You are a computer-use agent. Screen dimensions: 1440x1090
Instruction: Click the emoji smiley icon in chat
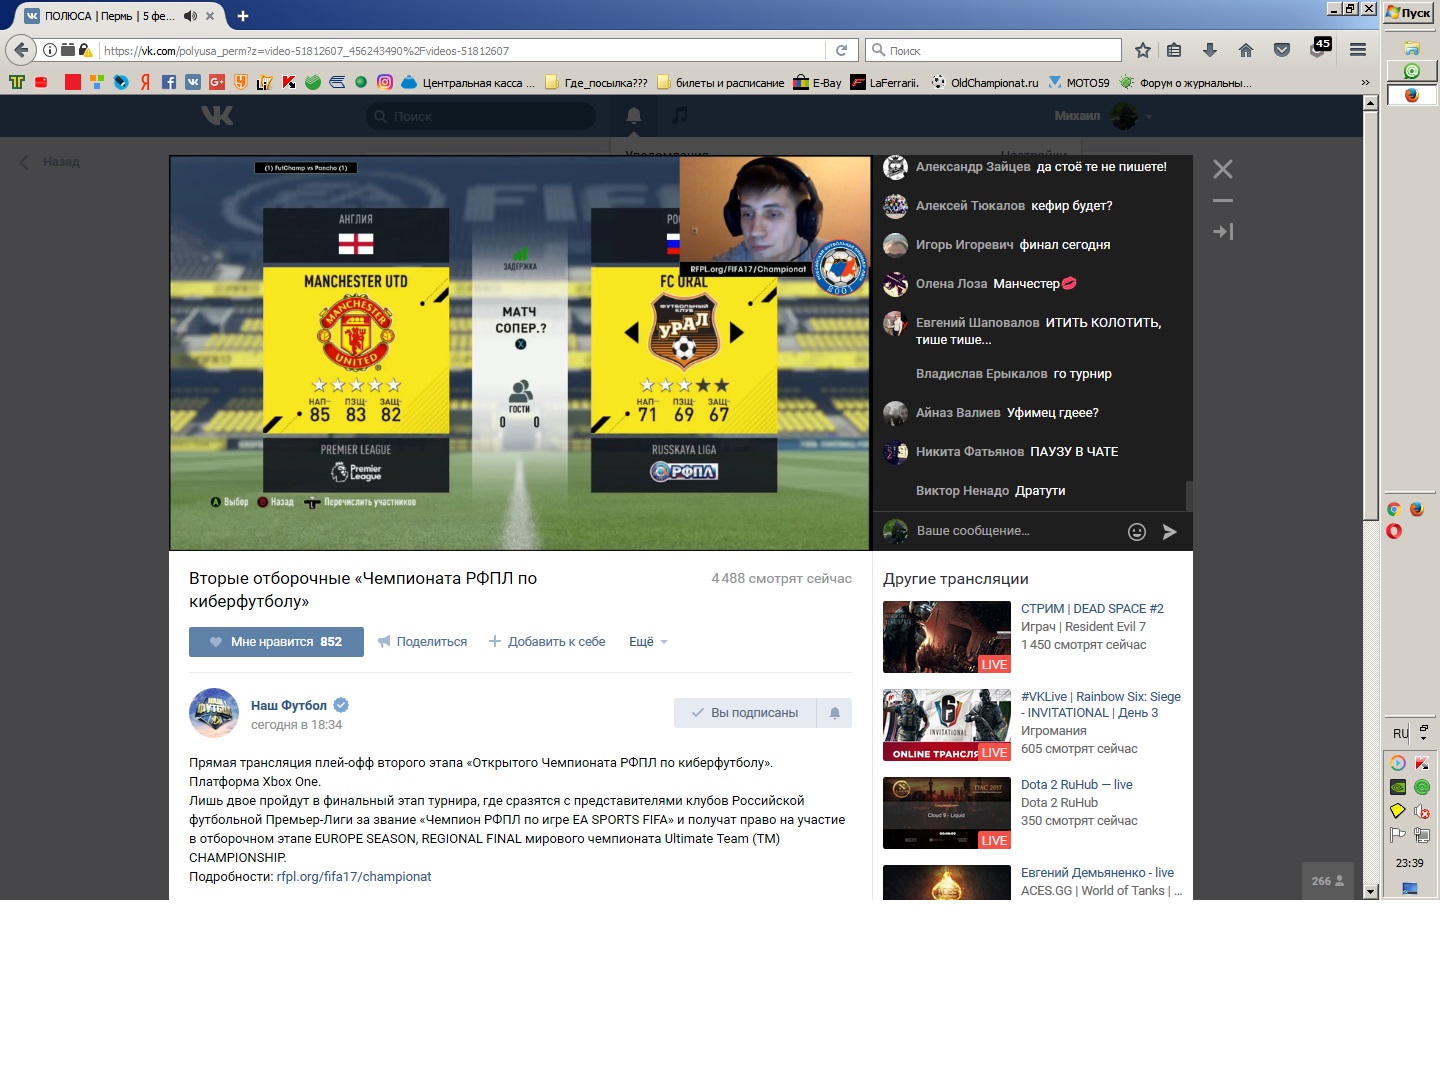click(1136, 532)
